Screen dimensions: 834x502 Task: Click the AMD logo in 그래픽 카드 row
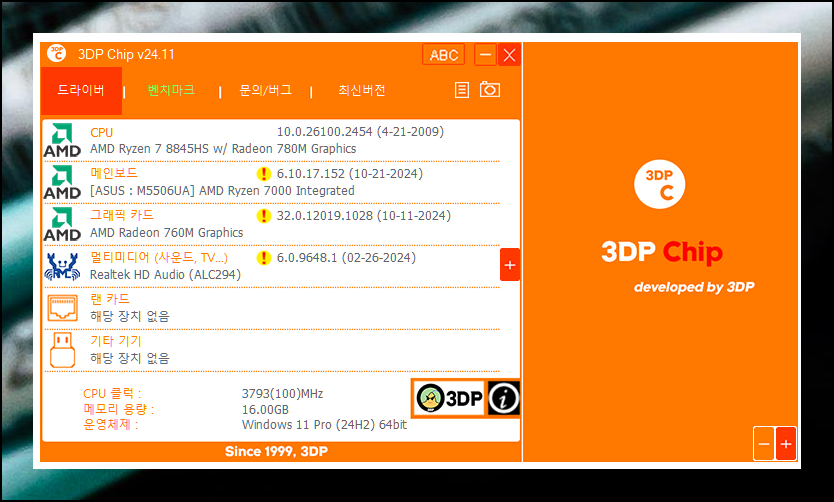click(x=62, y=224)
